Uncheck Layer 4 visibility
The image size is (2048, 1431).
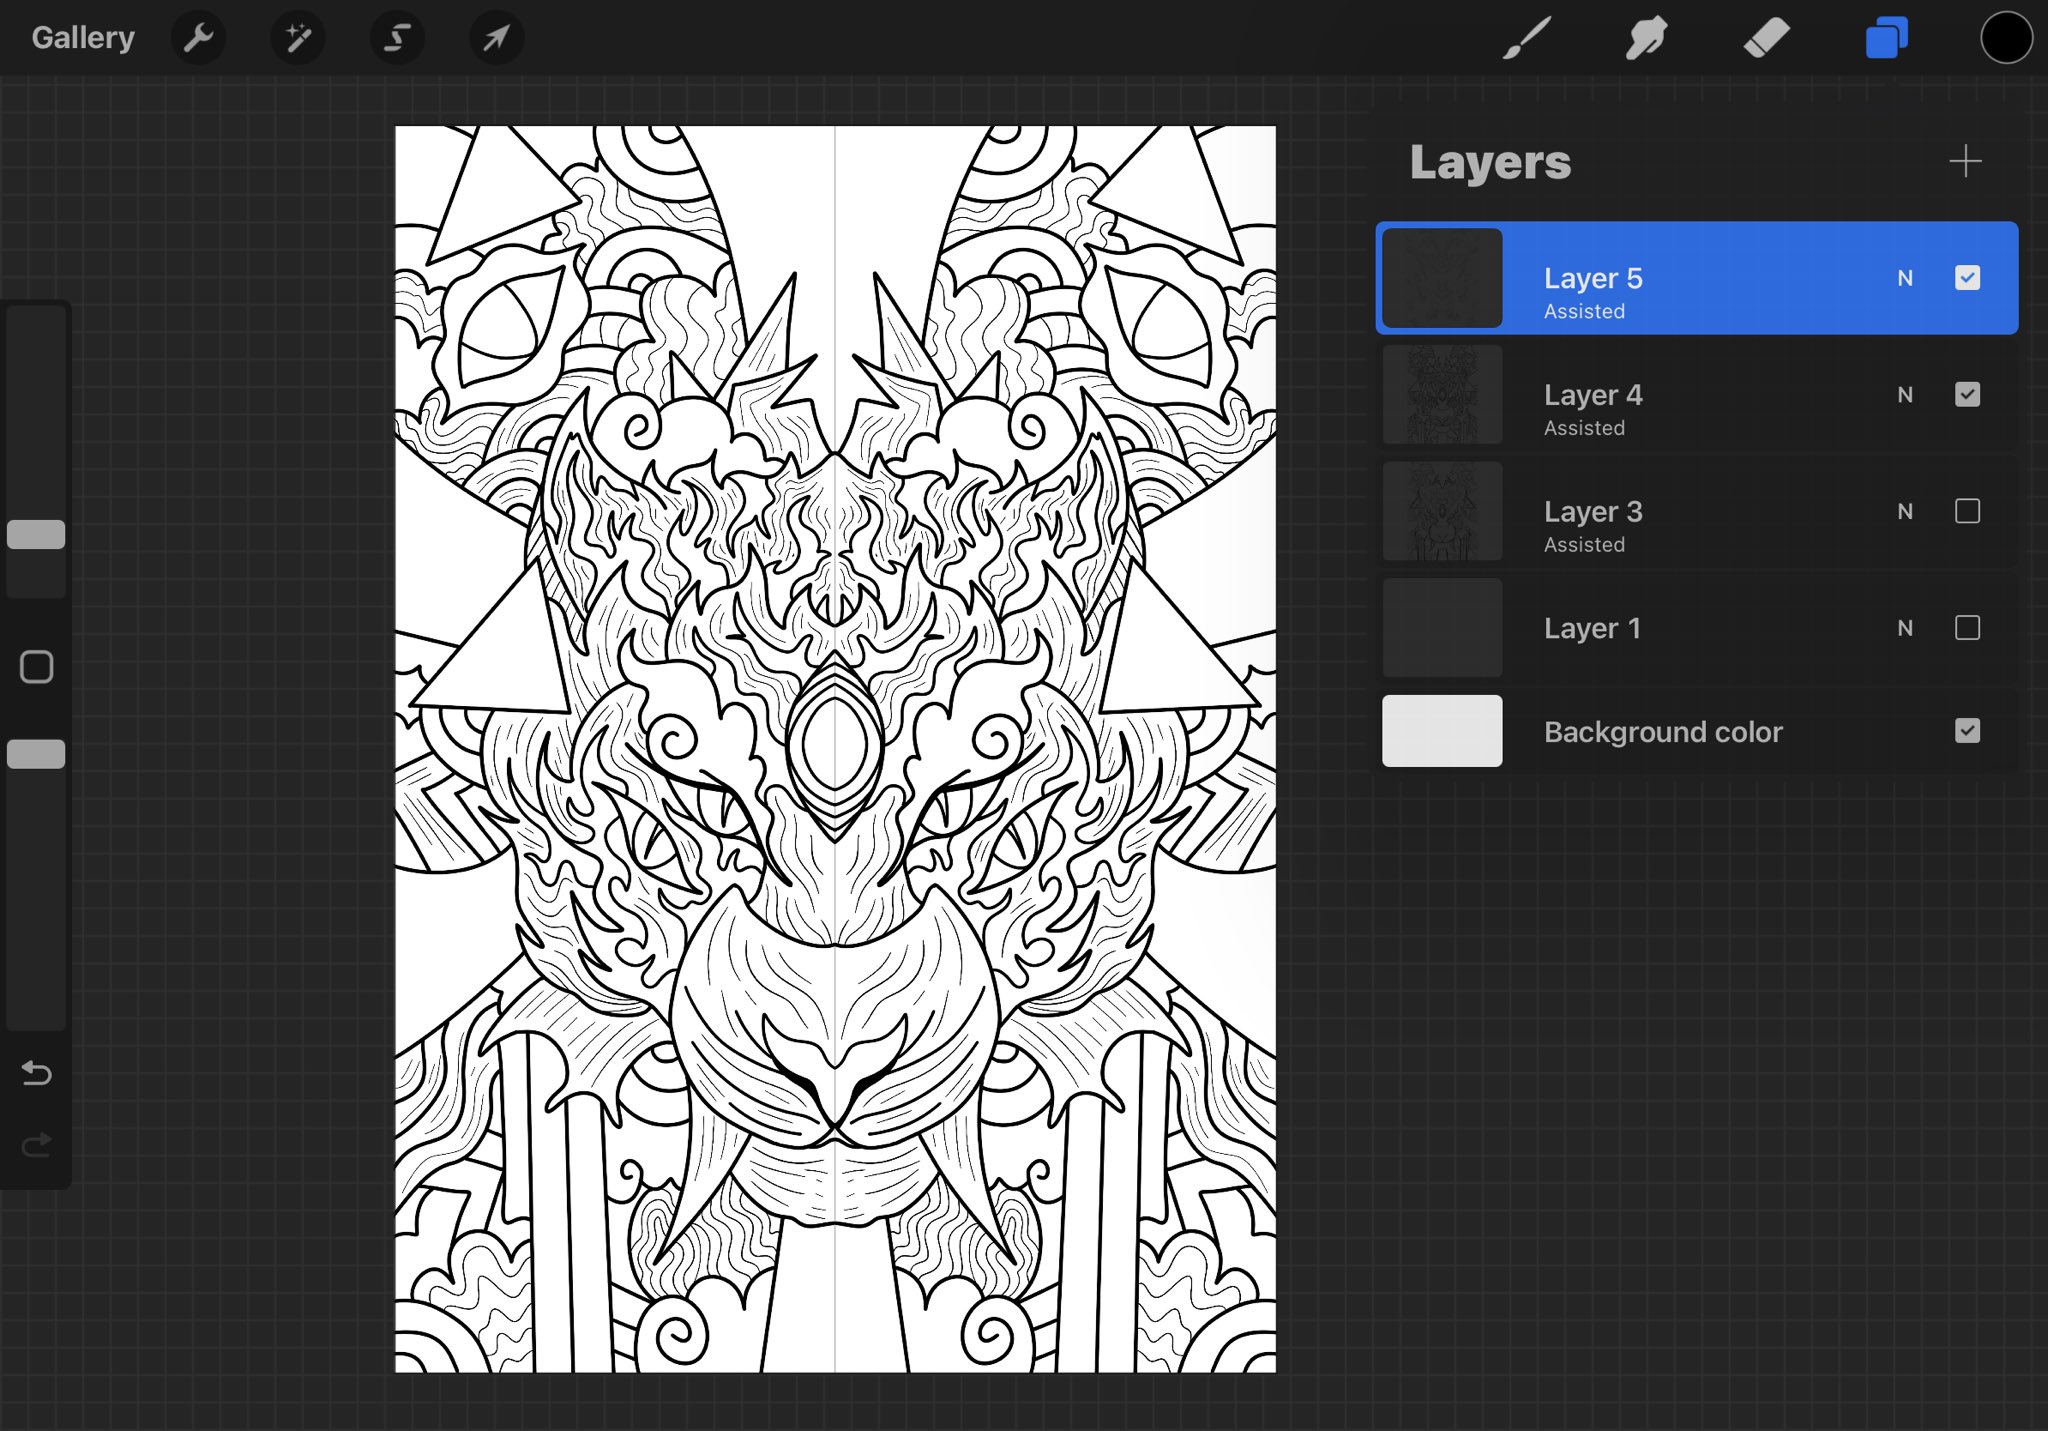(x=1966, y=395)
